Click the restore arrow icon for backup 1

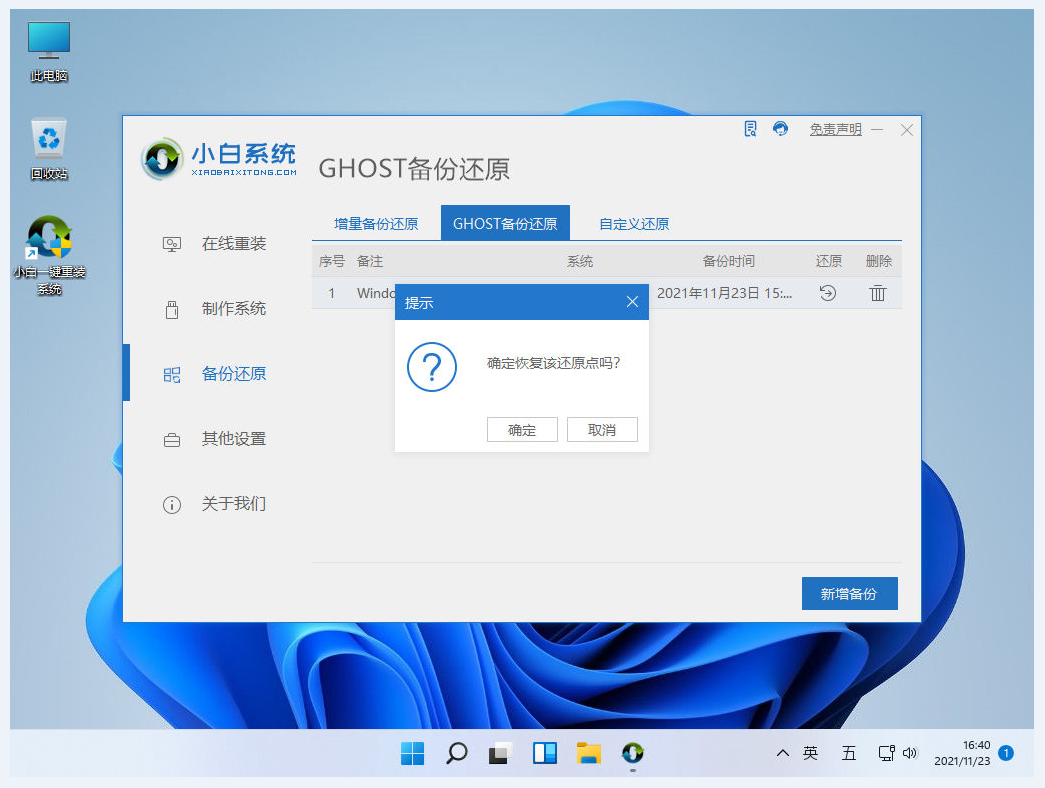tap(827, 293)
